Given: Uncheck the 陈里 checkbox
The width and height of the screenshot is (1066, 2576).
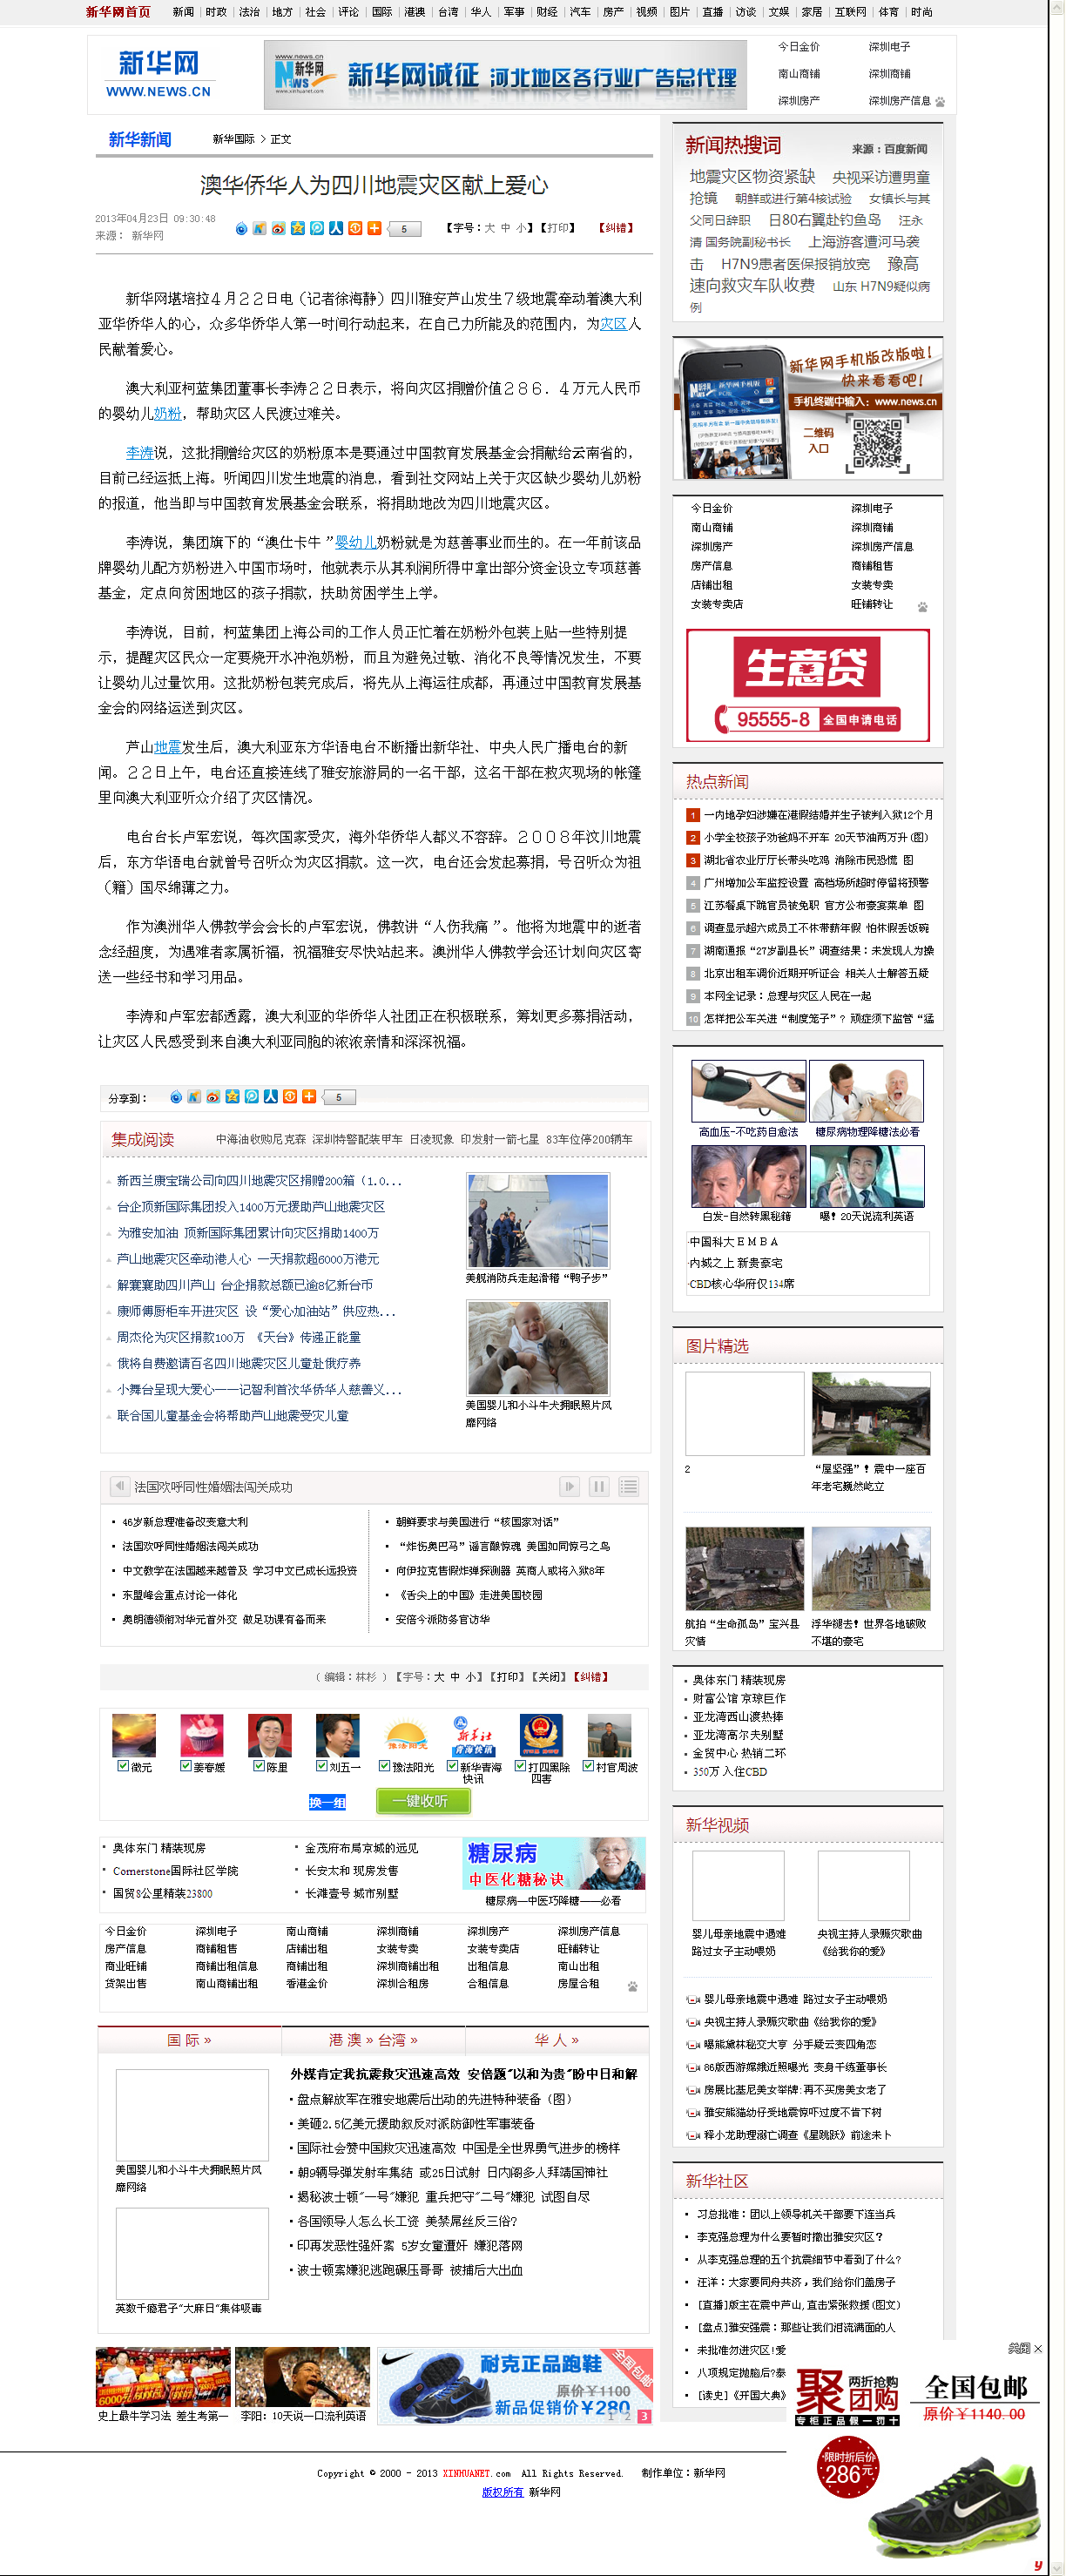Looking at the screenshot, I should point(258,1766).
